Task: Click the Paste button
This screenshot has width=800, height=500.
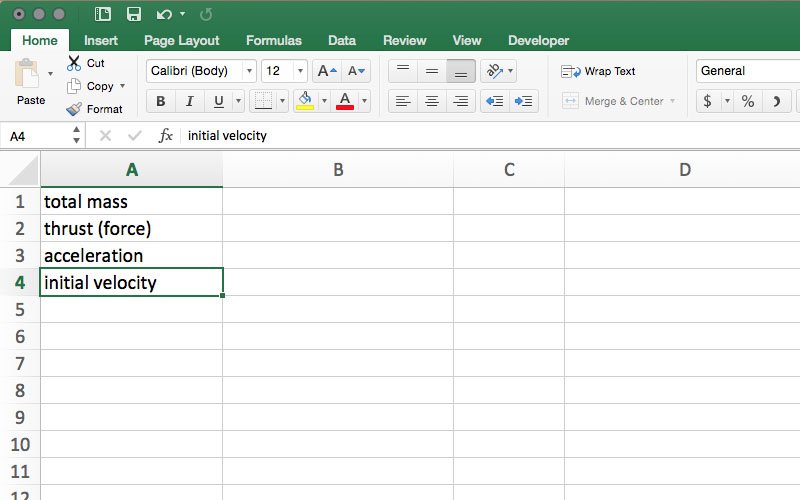Action: coord(30,82)
